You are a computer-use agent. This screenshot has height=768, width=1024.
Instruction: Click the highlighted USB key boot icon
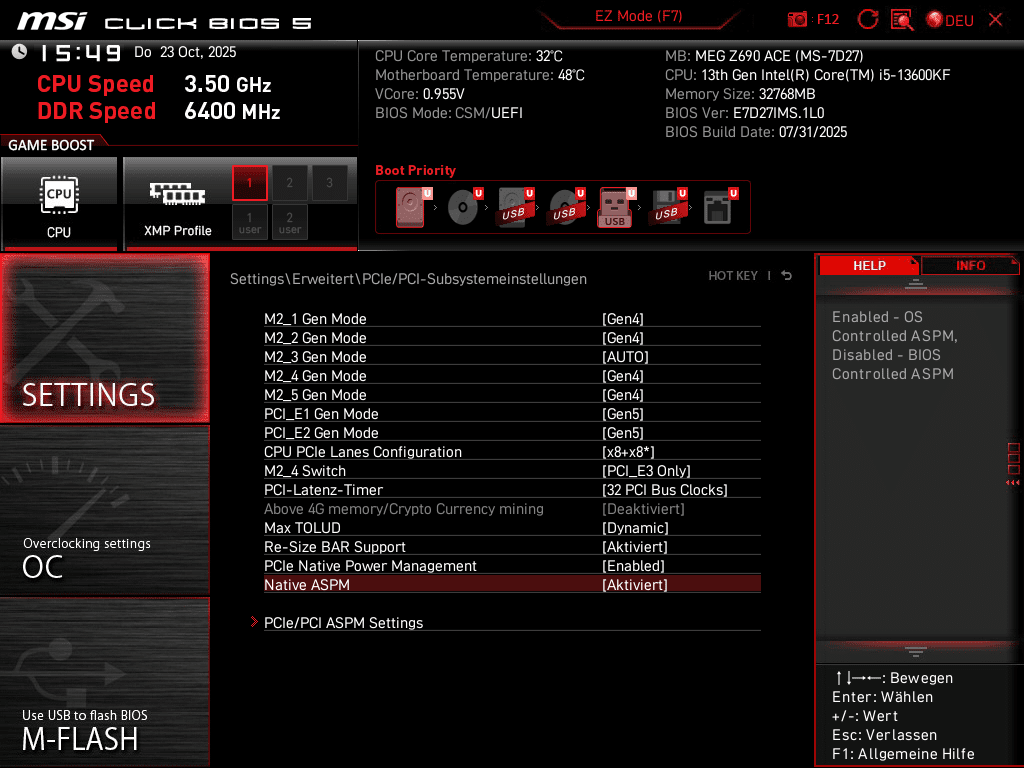click(616, 207)
